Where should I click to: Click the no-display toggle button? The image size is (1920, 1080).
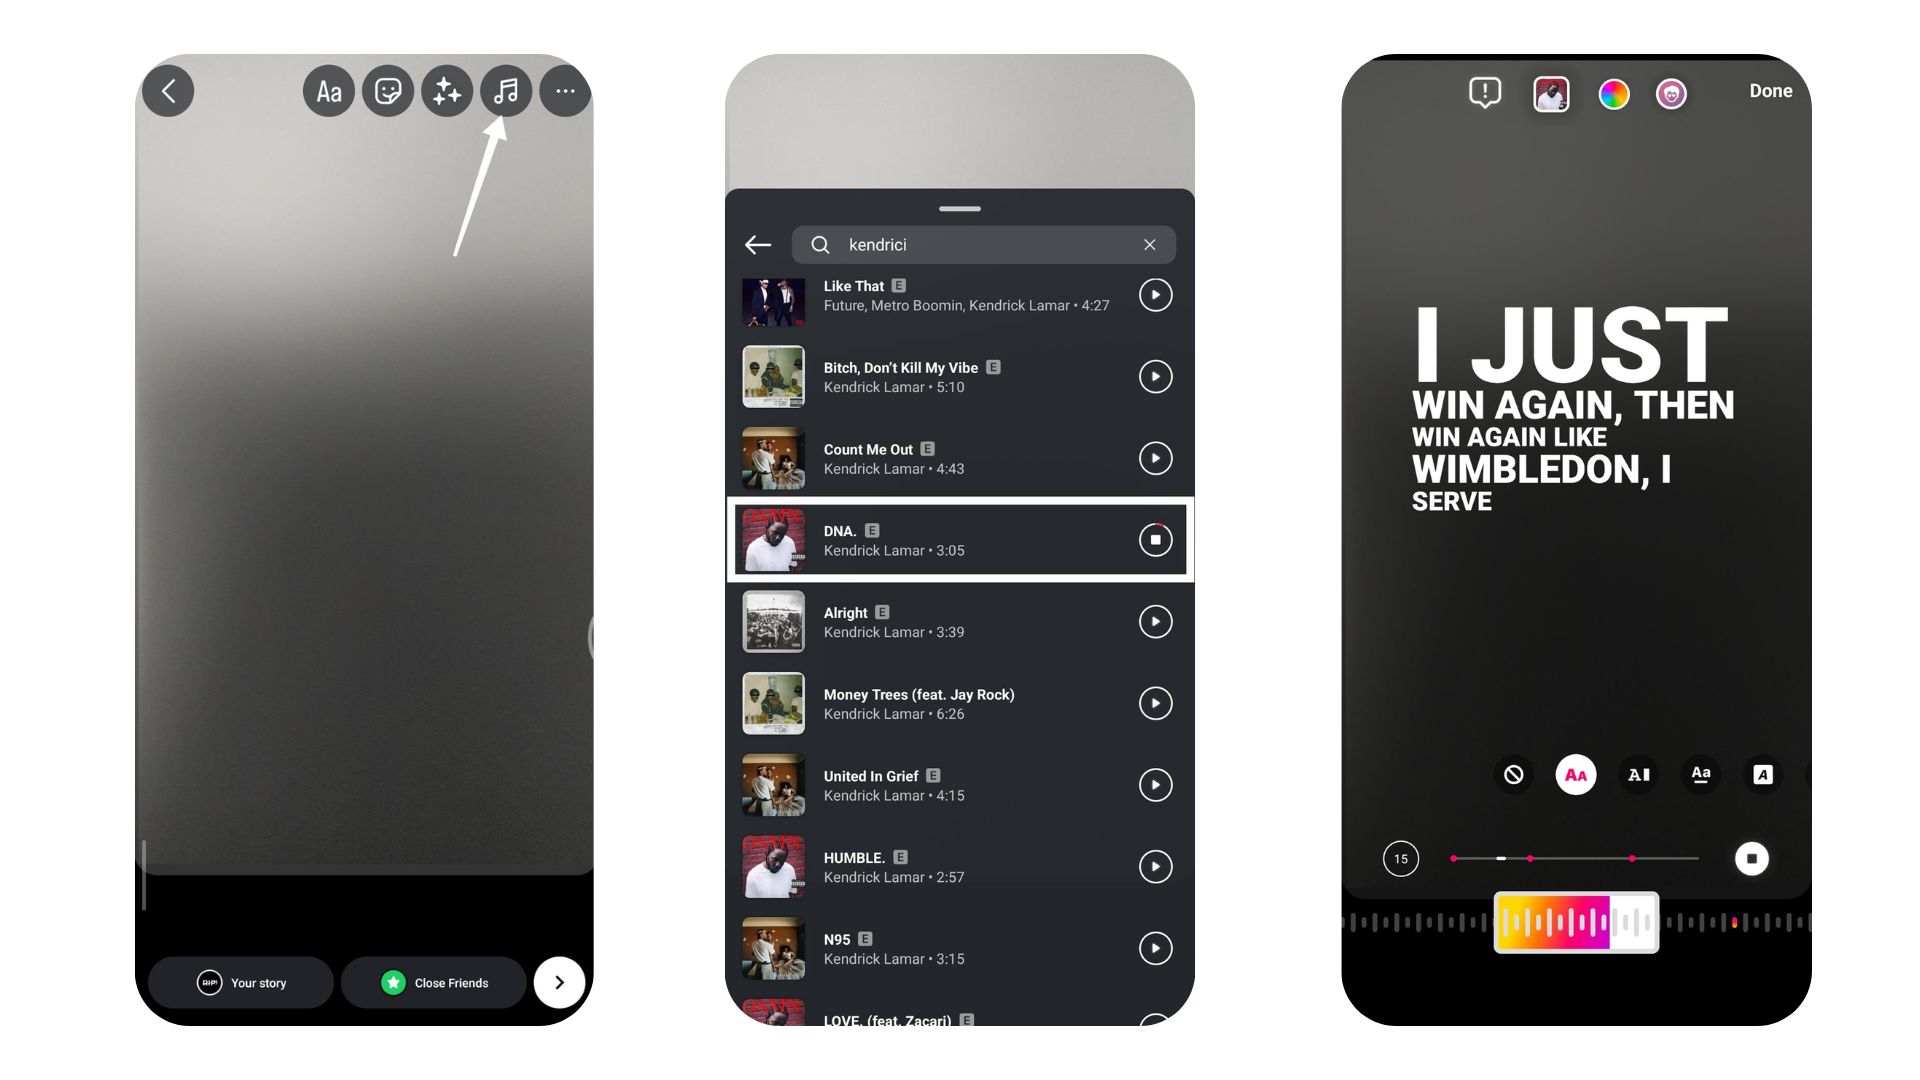point(1513,774)
